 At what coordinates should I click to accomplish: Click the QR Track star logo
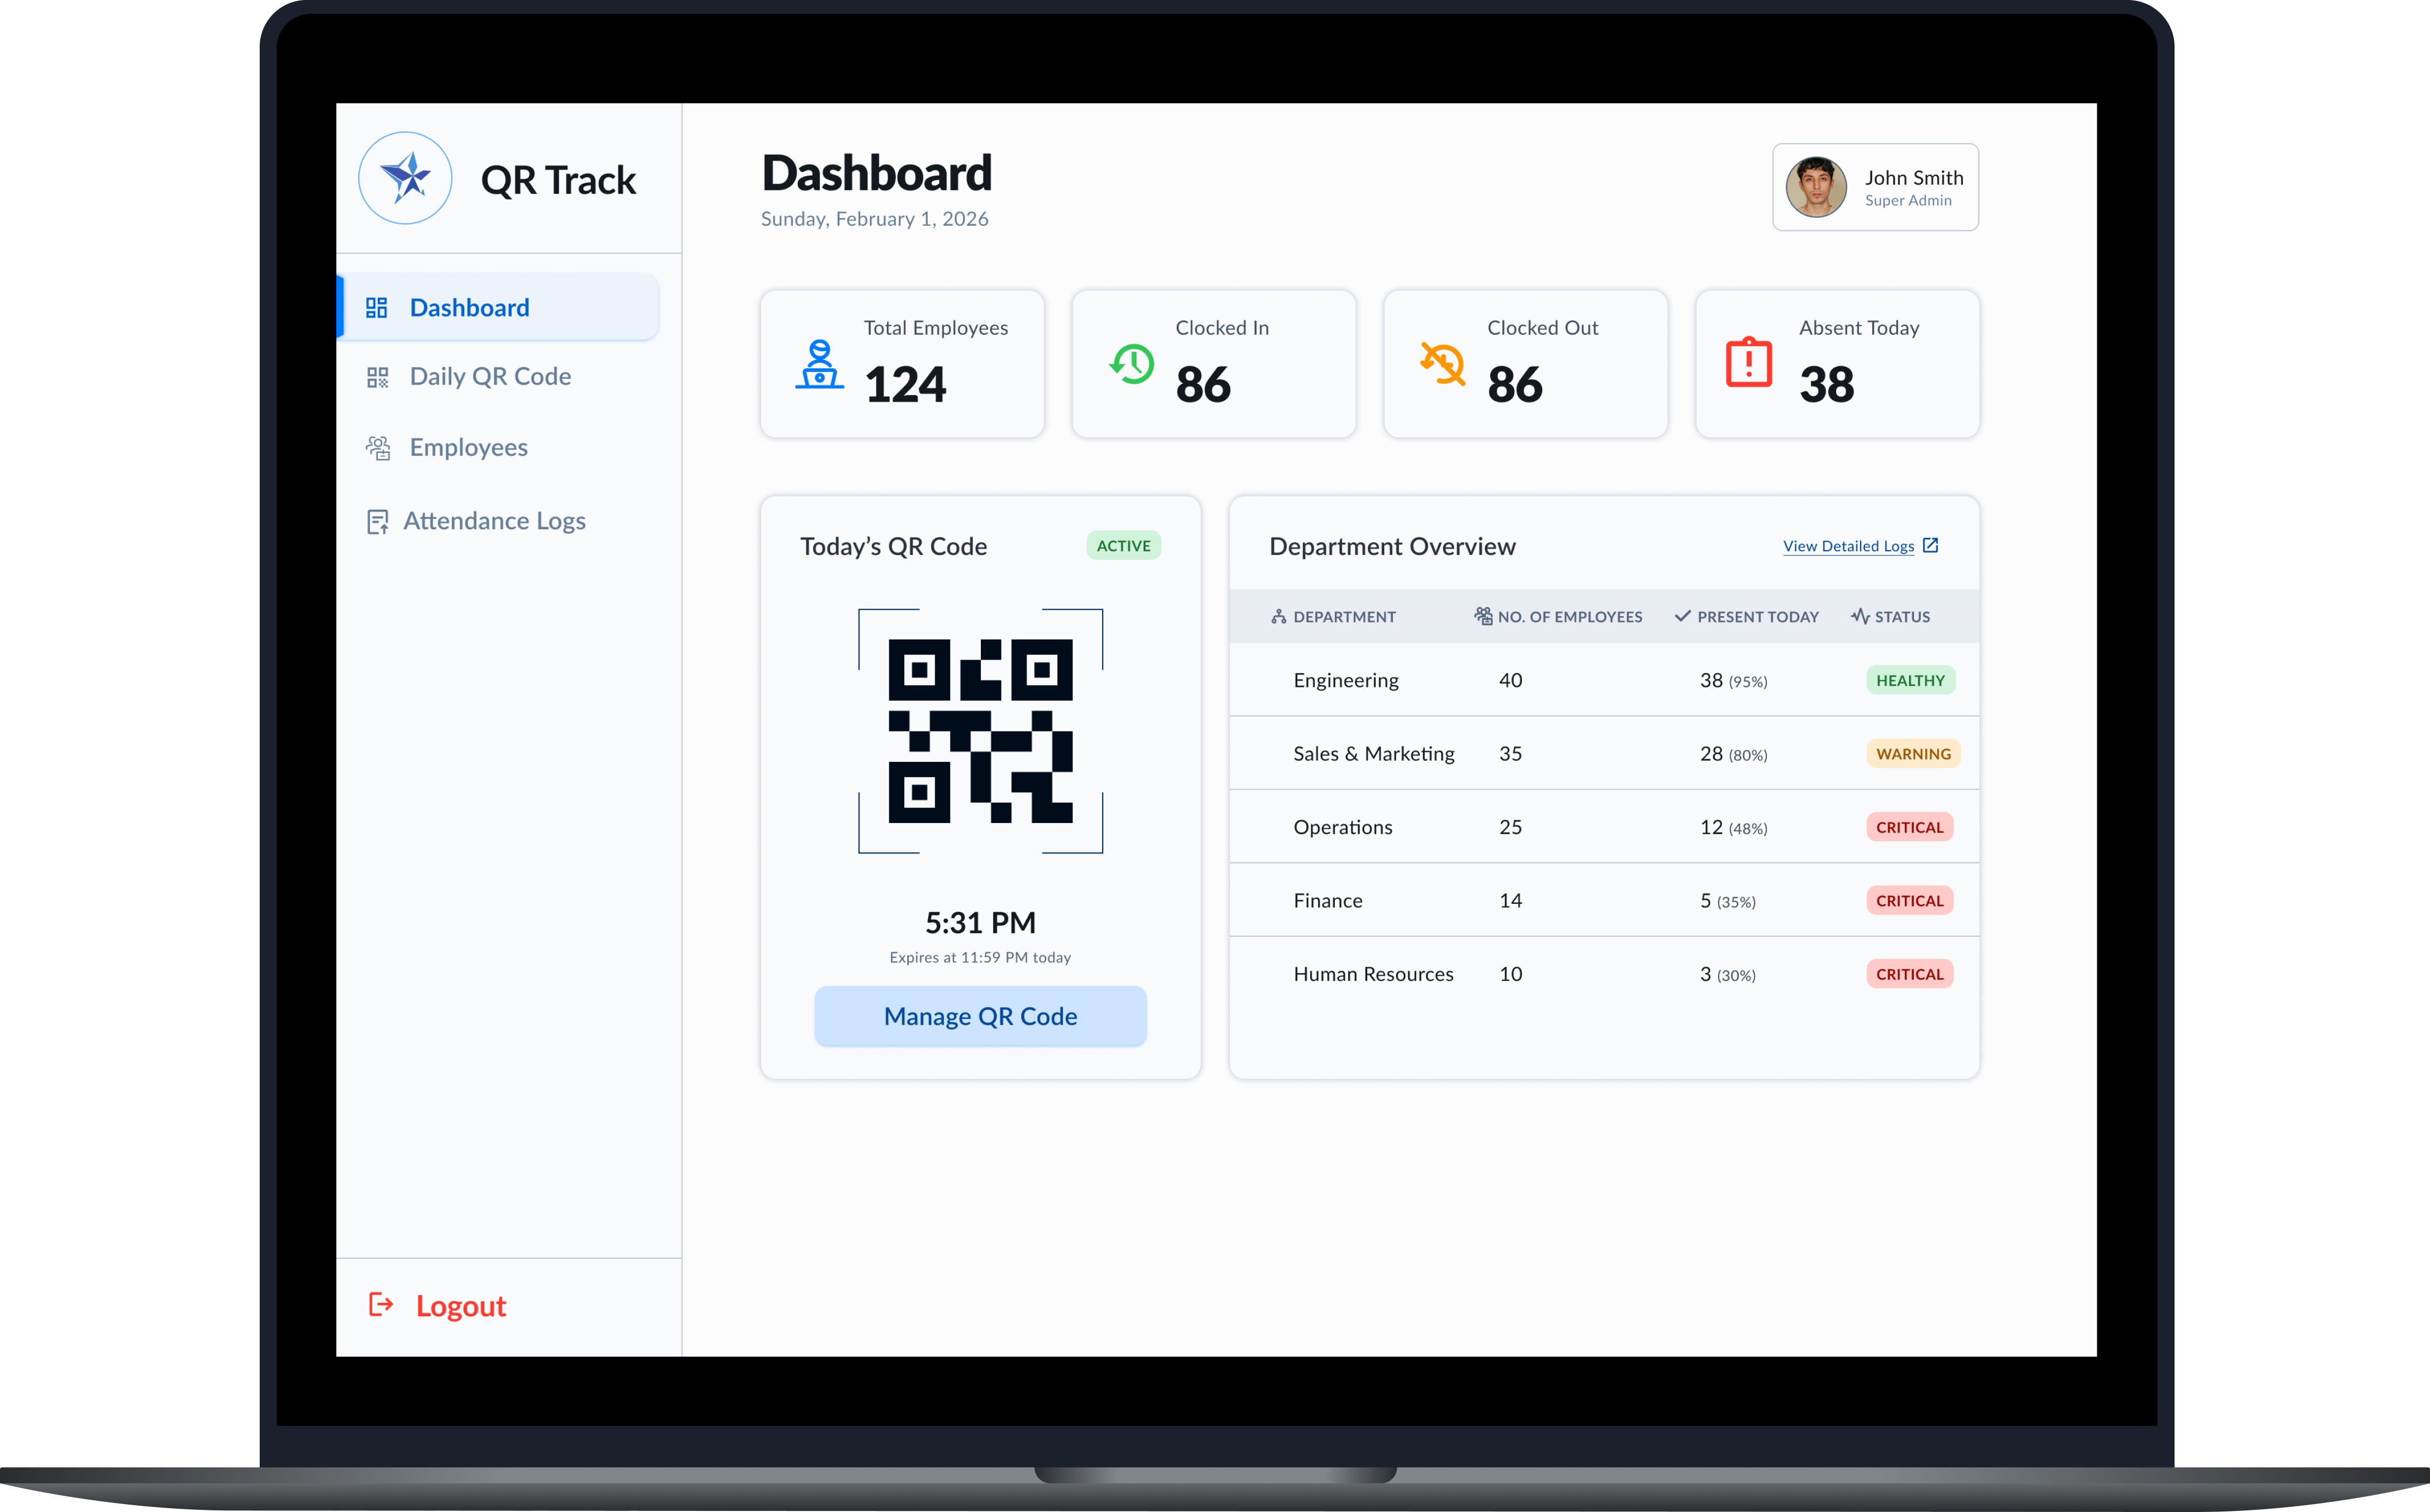[405, 179]
